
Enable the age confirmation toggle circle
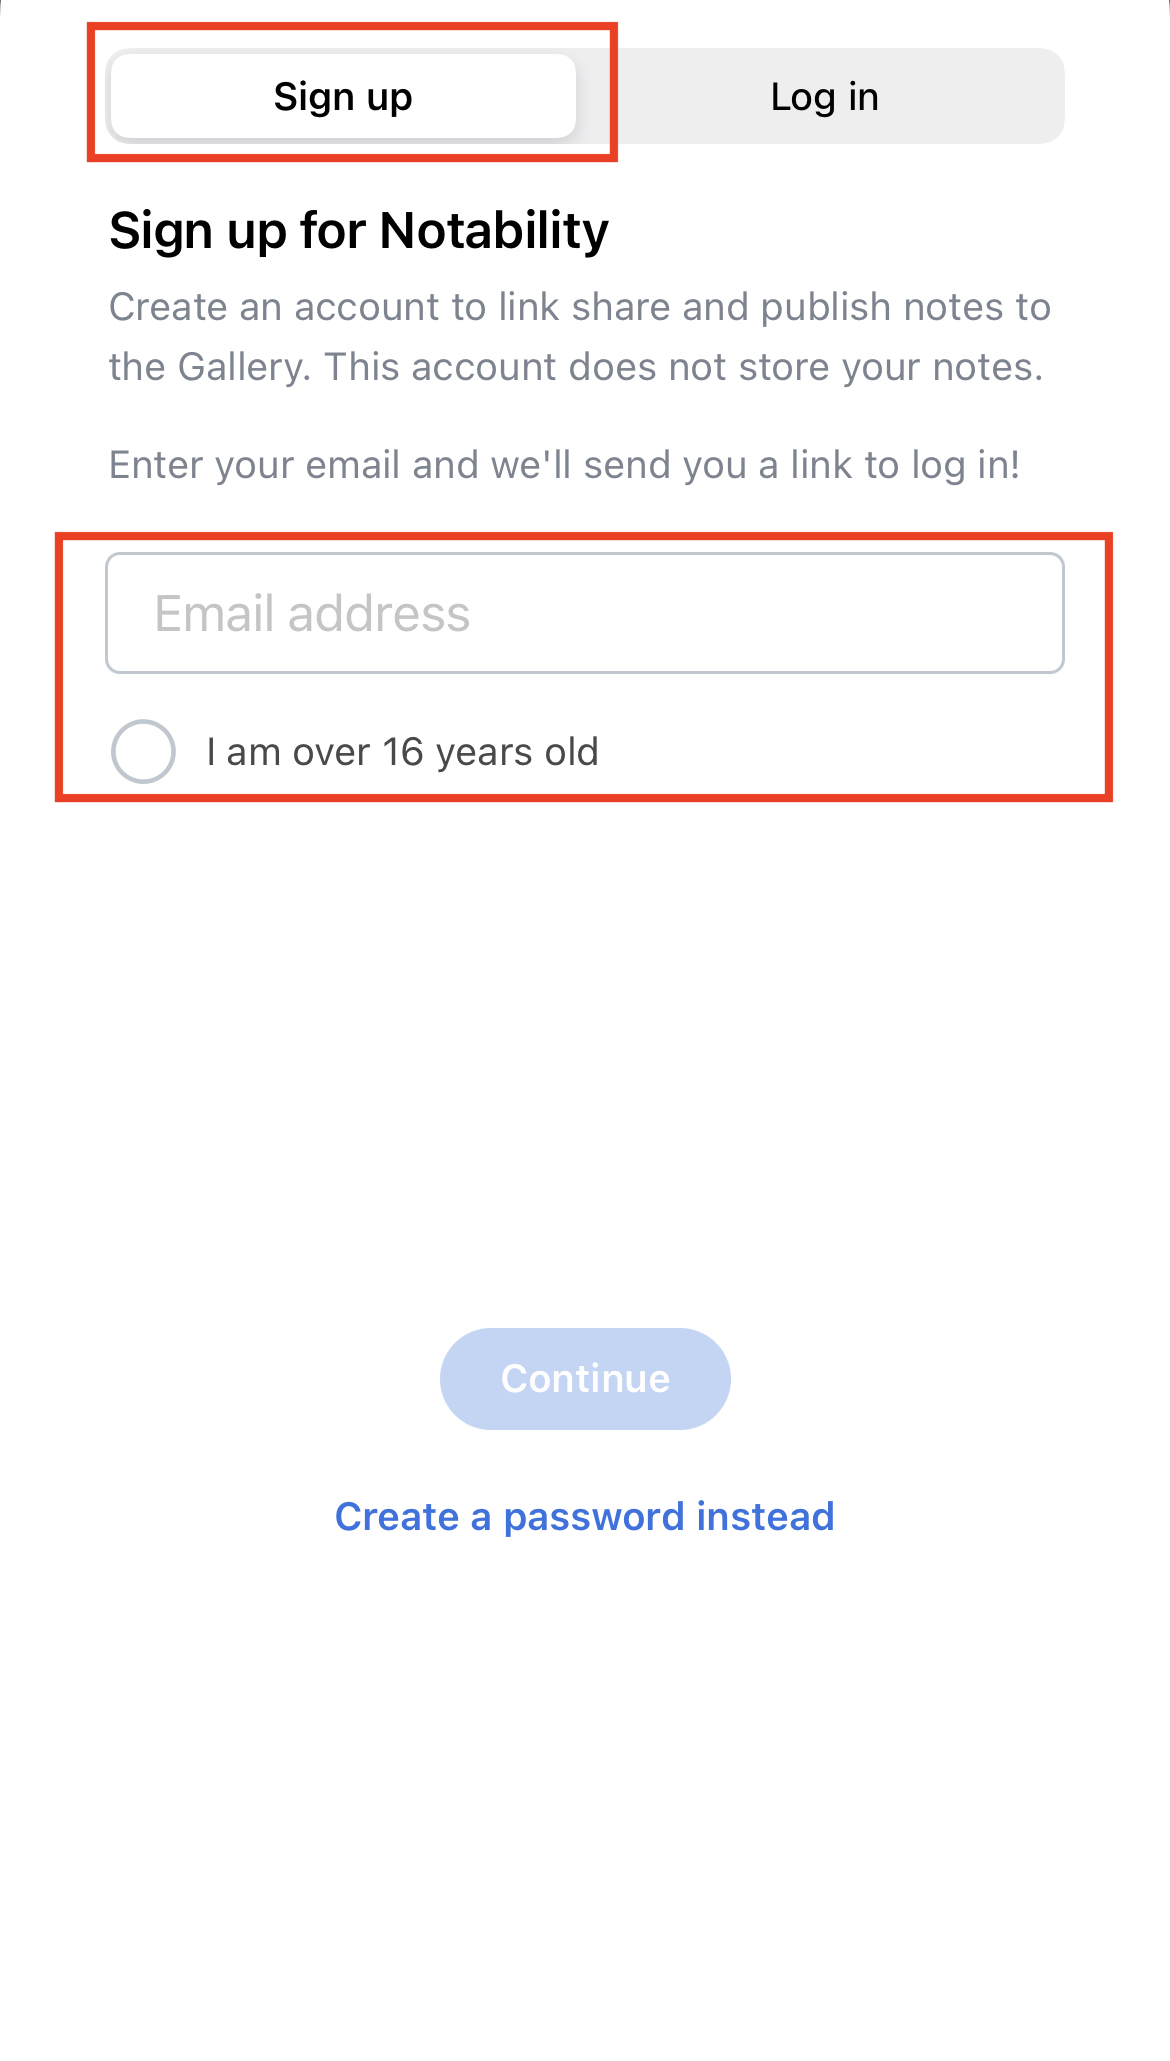click(x=143, y=751)
